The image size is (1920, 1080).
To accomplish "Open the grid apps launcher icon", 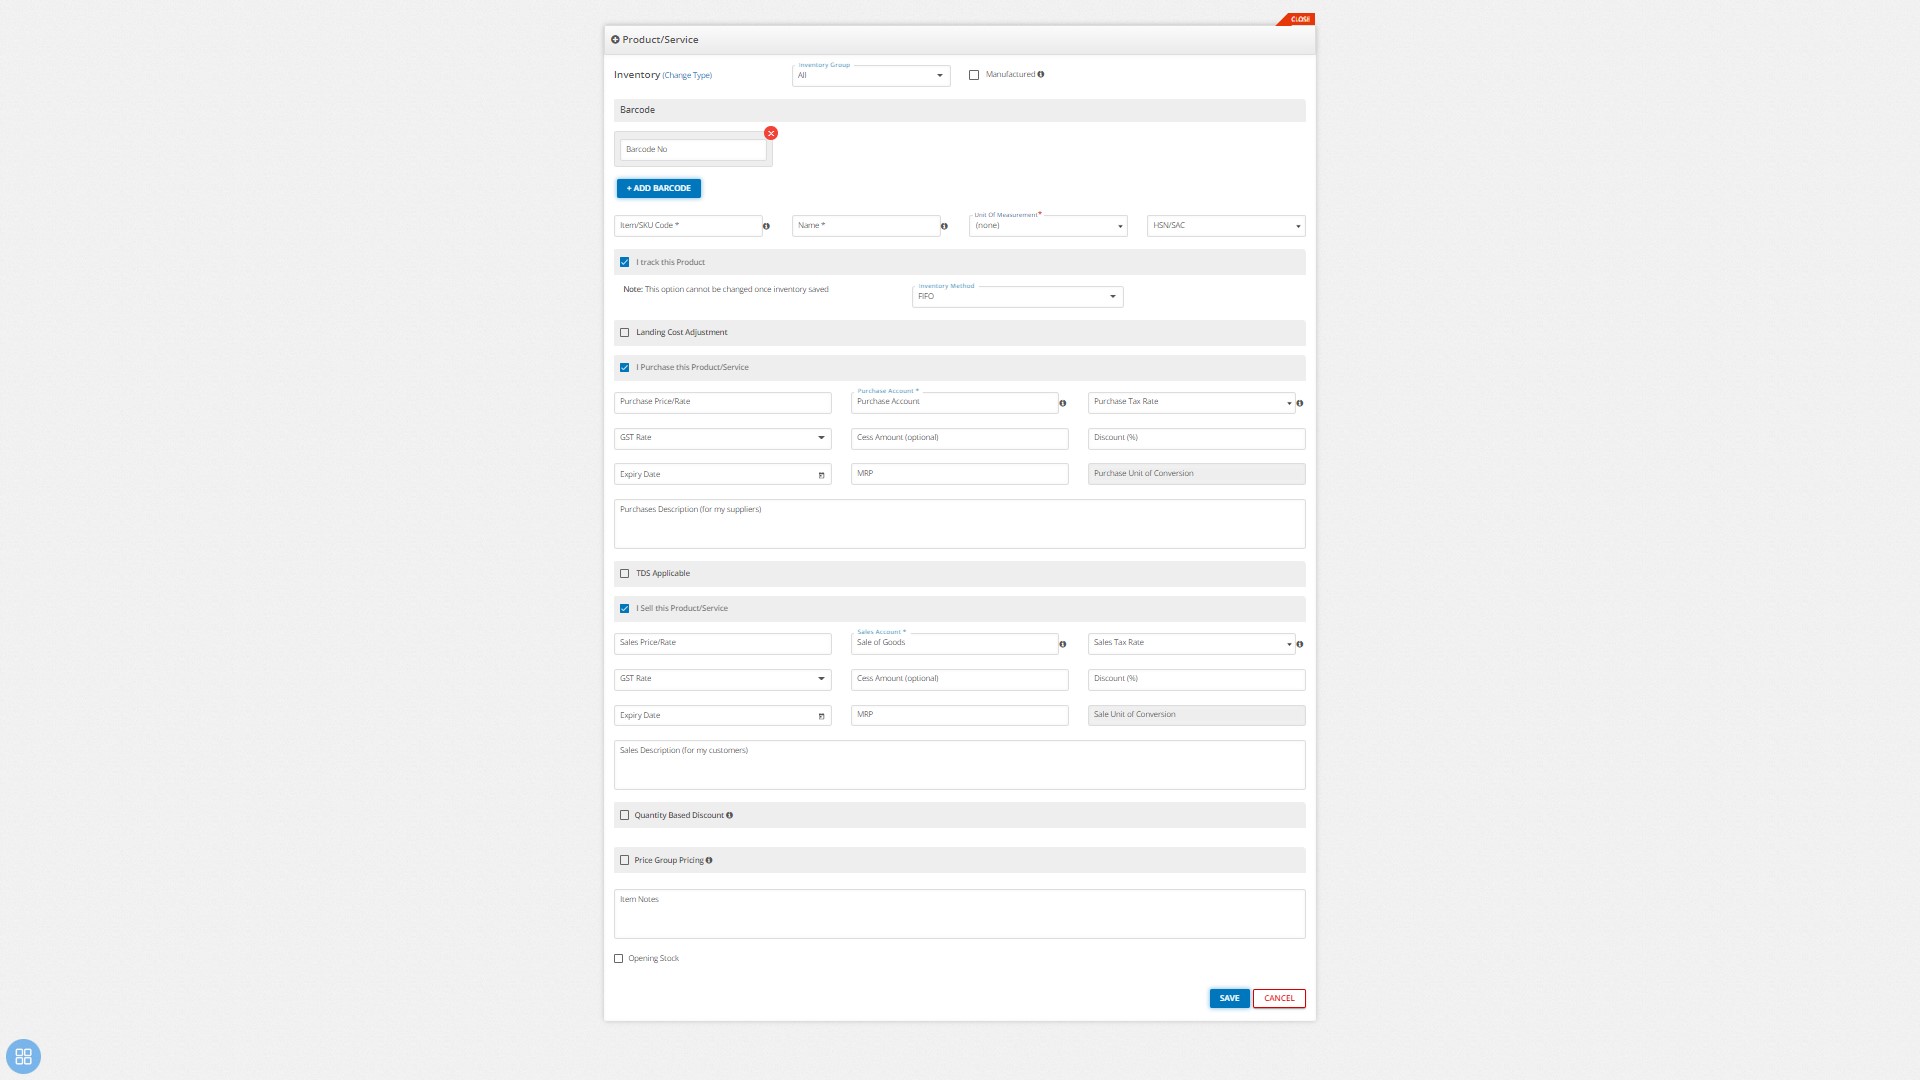I will [23, 1057].
